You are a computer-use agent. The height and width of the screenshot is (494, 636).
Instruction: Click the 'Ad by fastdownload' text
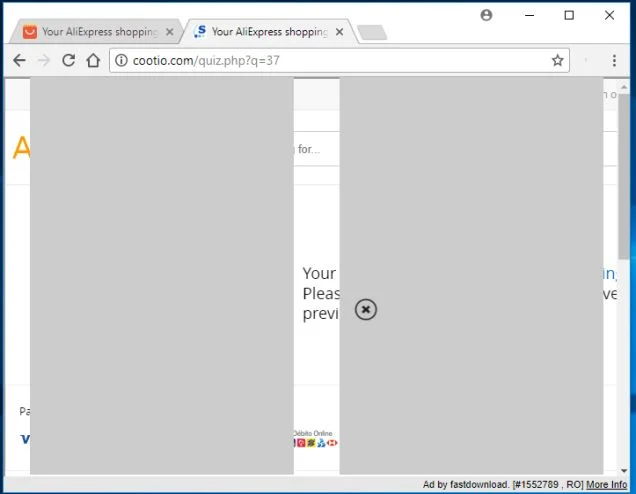pyautogui.click(x=465, y=484)
